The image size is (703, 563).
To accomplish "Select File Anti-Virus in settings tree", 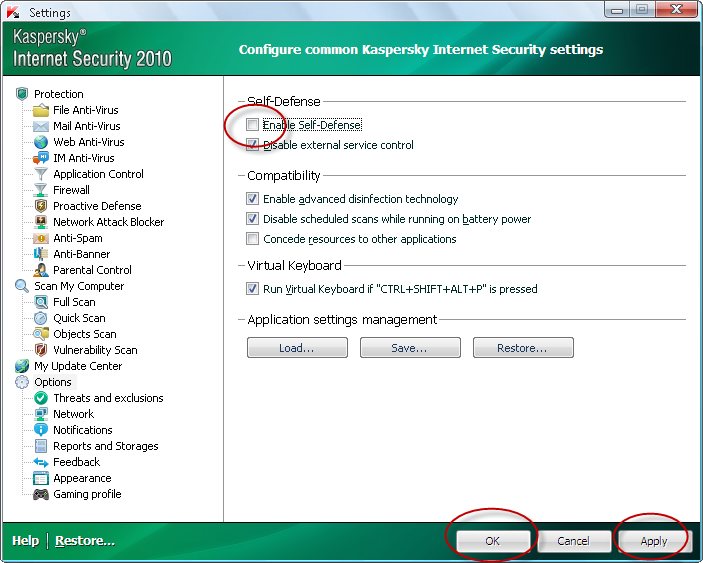I will 86,110.
